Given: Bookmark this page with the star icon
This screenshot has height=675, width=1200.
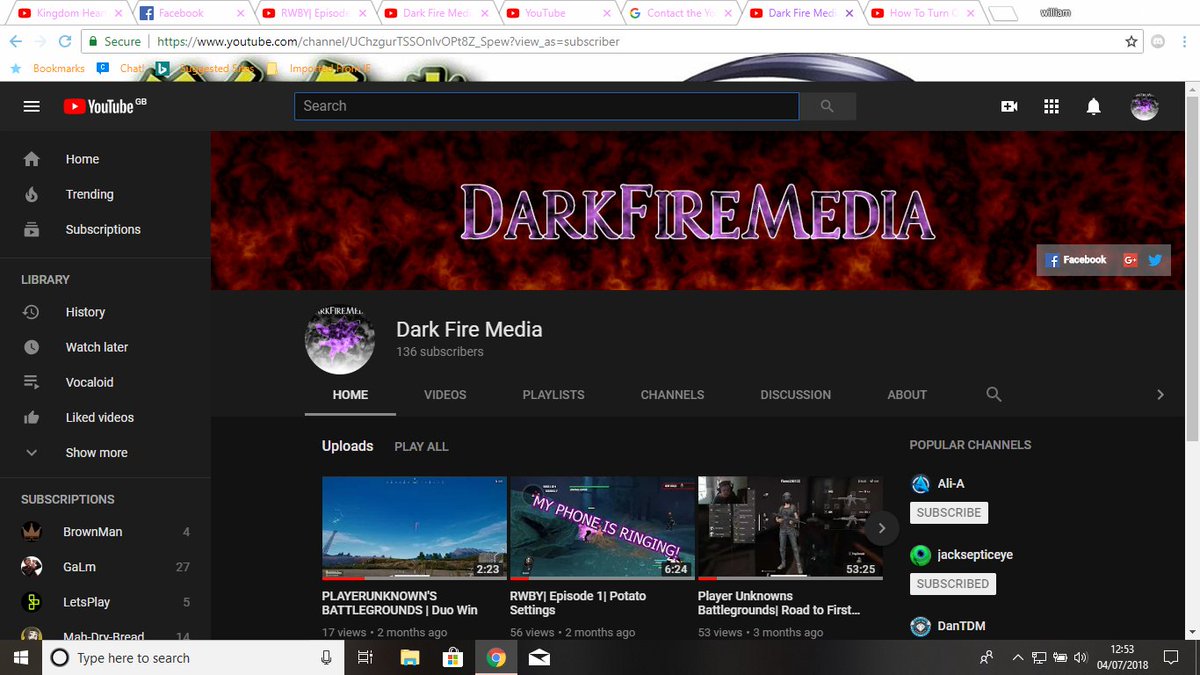Looking at the screenshot, I should point(1131,42).
